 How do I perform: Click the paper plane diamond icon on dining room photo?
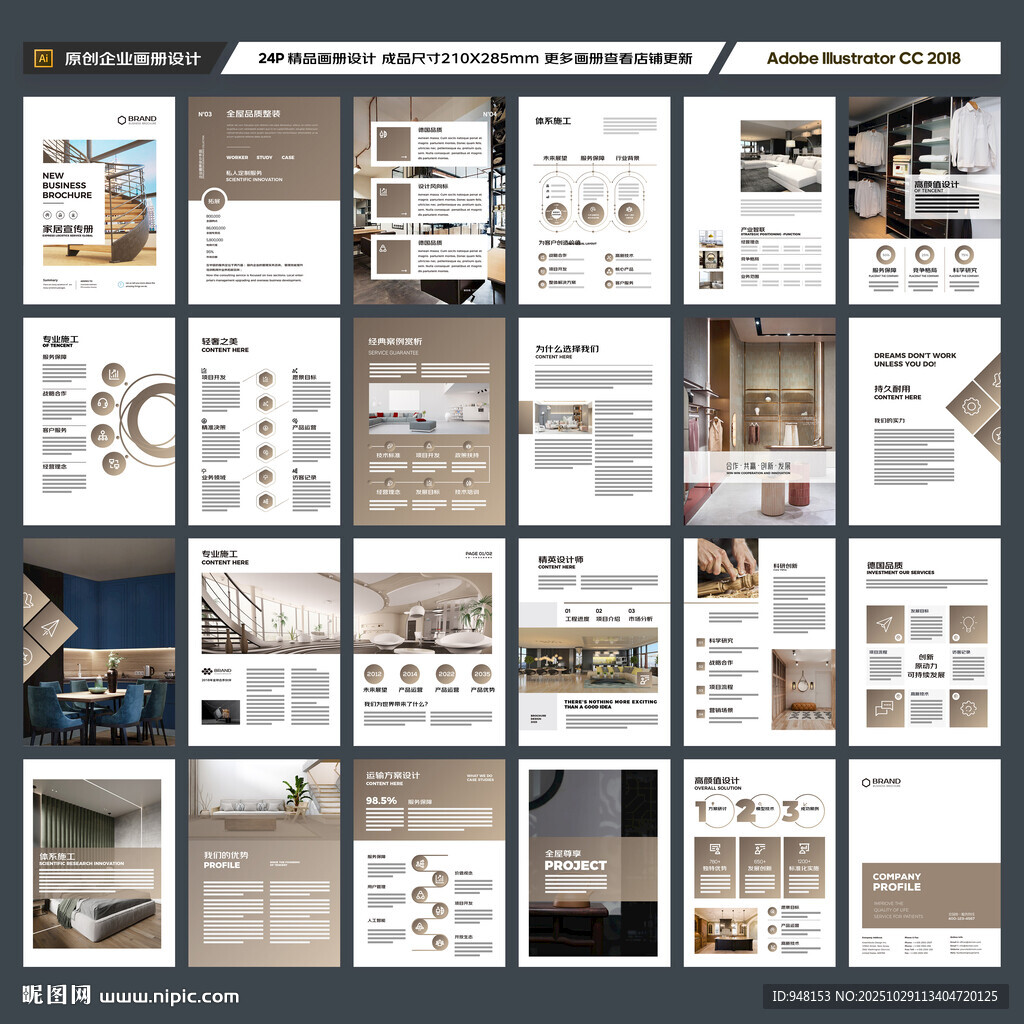tap(50, 628)
